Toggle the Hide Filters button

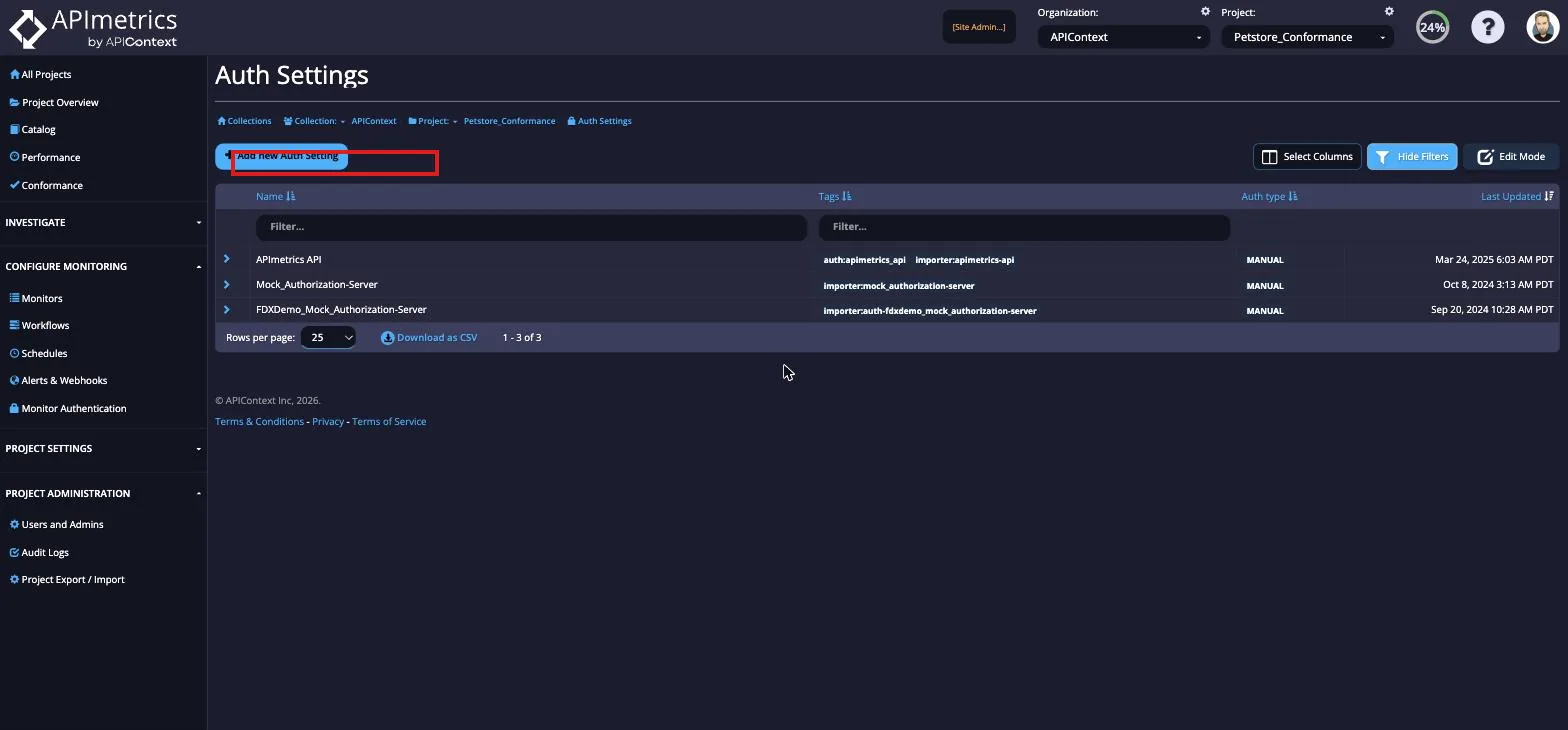pos(1412,156)
